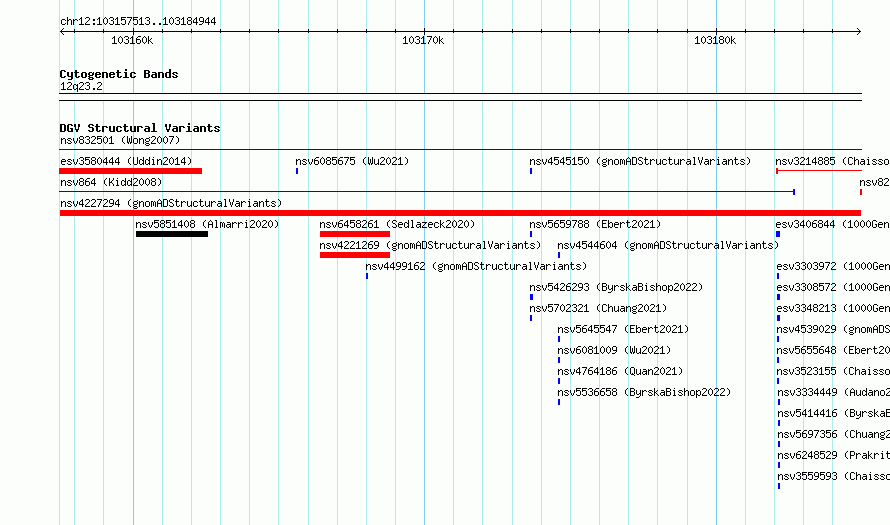Open nsv4221269 (gnomADStructuralVariants) label
Screen dimensions: 890x525
pyautogui.click(x=430, y=245)
